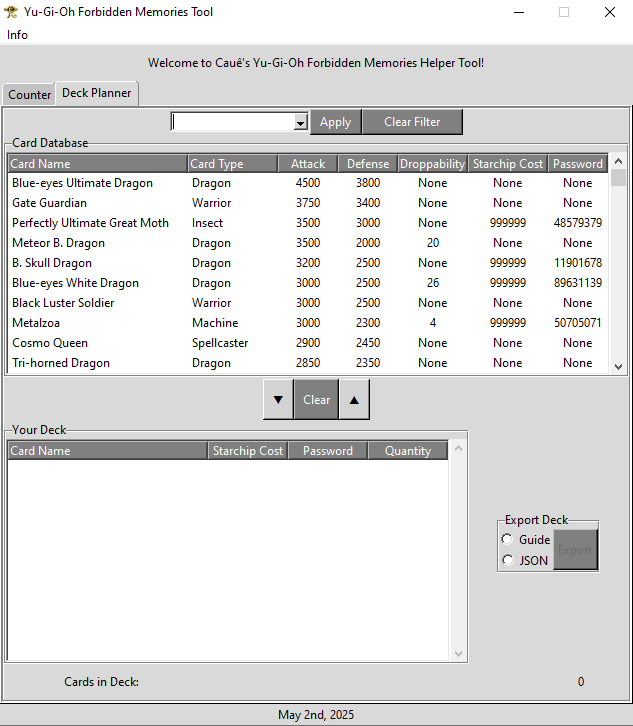
Task: Sort the database by the Card Type column
Action: coord(233,163)
